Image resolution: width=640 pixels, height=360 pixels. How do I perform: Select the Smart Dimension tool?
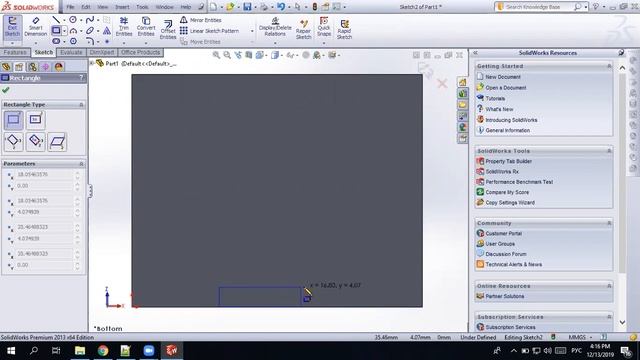[36, 27]
